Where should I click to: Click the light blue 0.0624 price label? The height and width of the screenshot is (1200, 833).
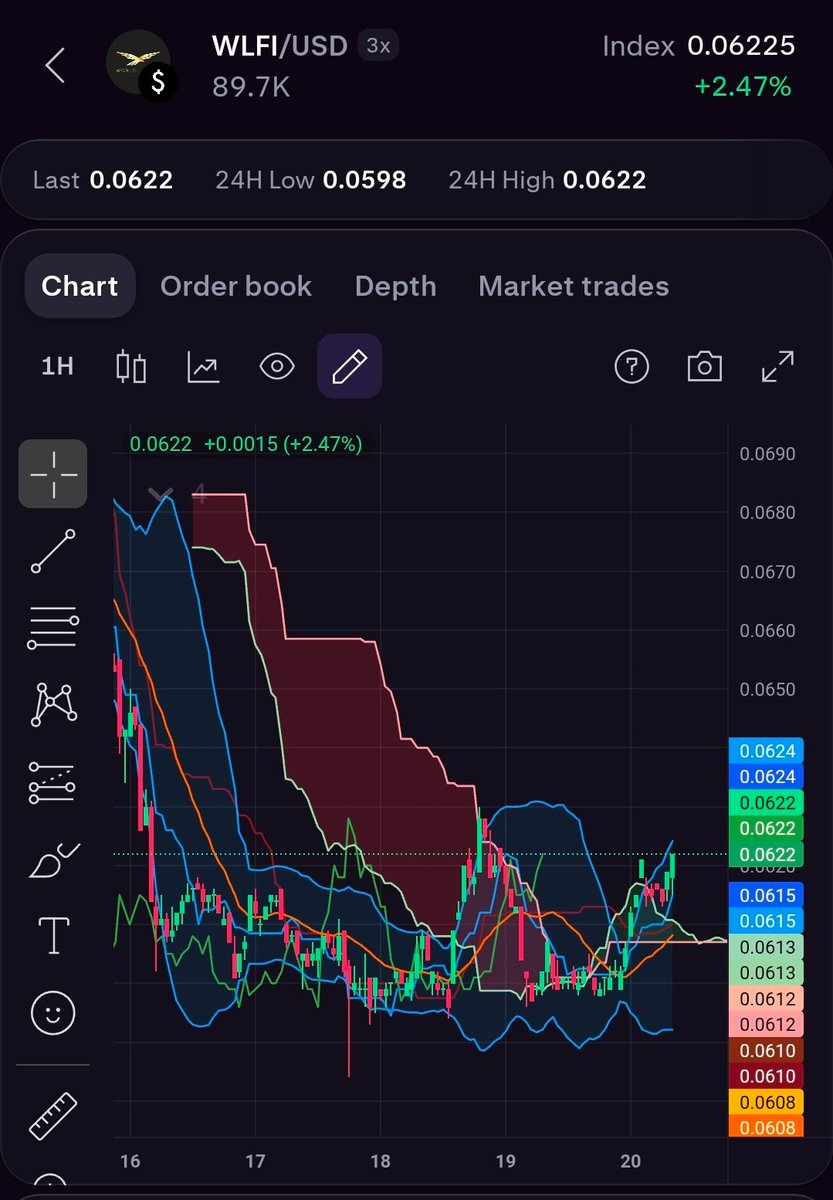coord(768,751)
